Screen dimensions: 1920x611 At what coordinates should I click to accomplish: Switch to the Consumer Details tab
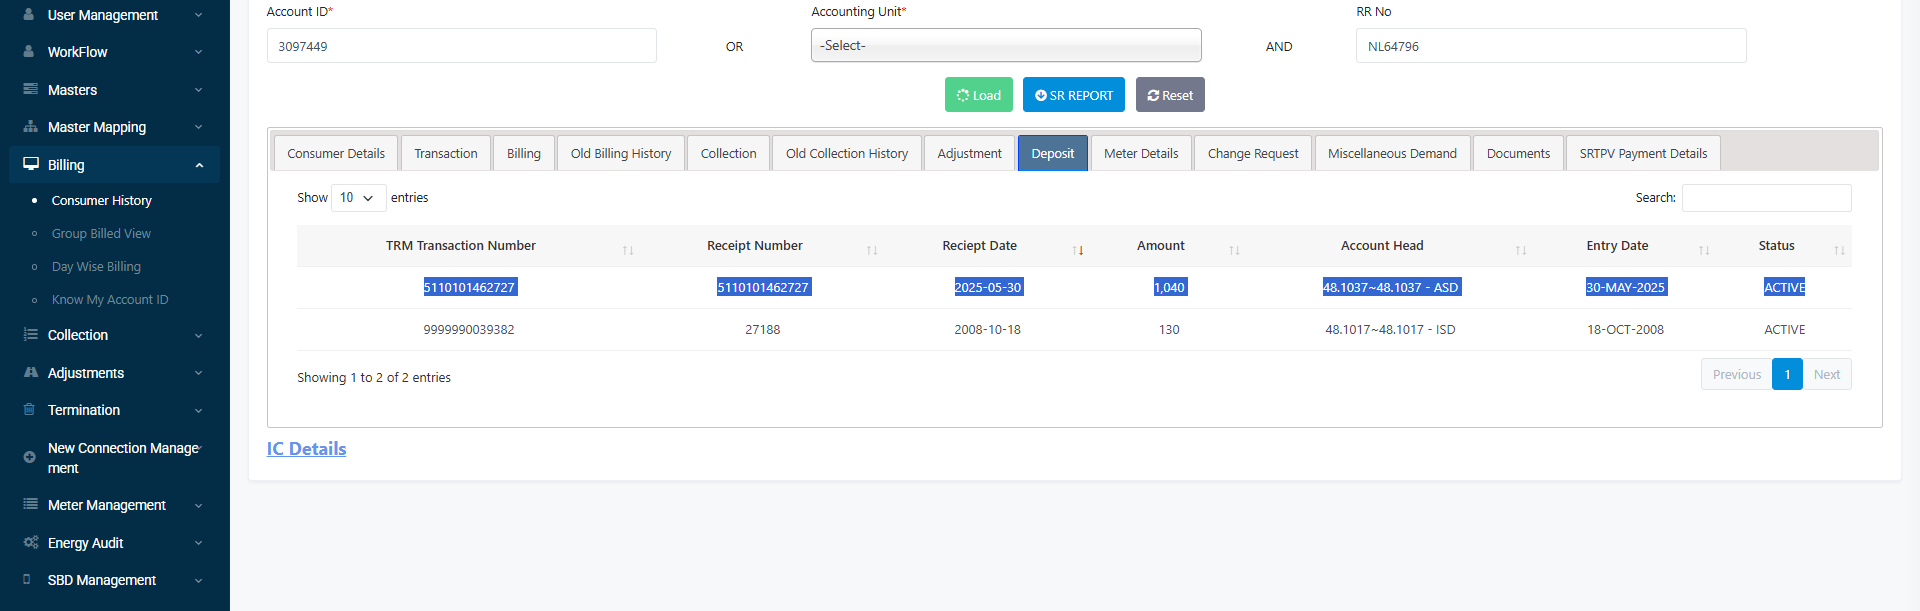(x=336, y=153)
